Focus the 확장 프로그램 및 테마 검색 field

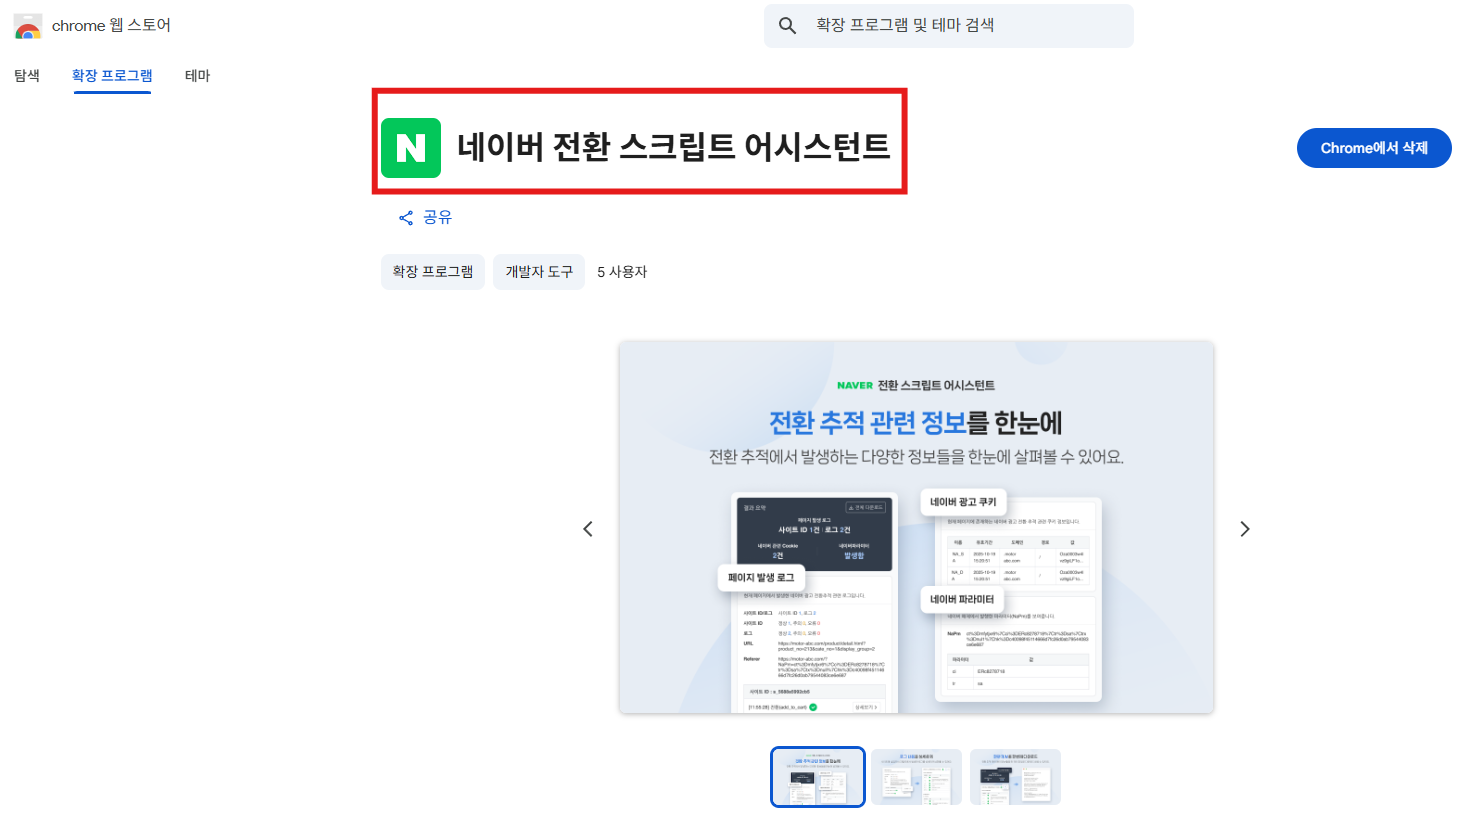click(x=960, y=26)
